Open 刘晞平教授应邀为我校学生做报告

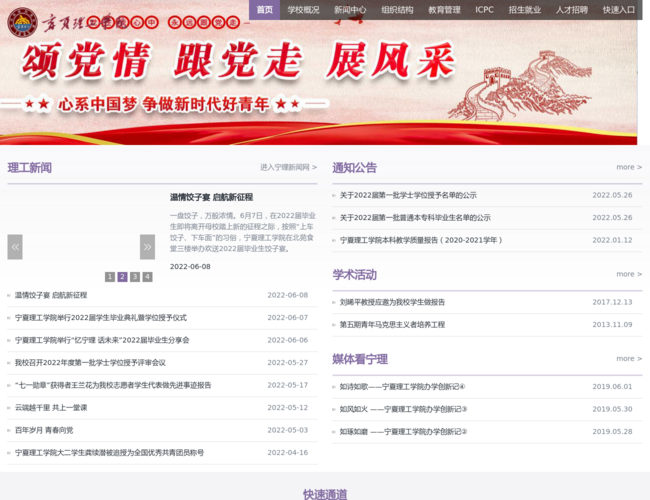point(392,302)
